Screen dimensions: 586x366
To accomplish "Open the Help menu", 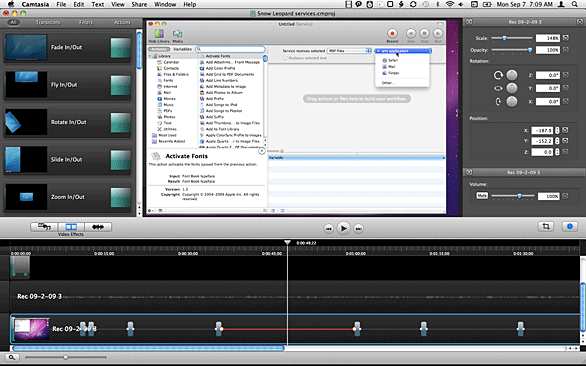I will [189, 4].
